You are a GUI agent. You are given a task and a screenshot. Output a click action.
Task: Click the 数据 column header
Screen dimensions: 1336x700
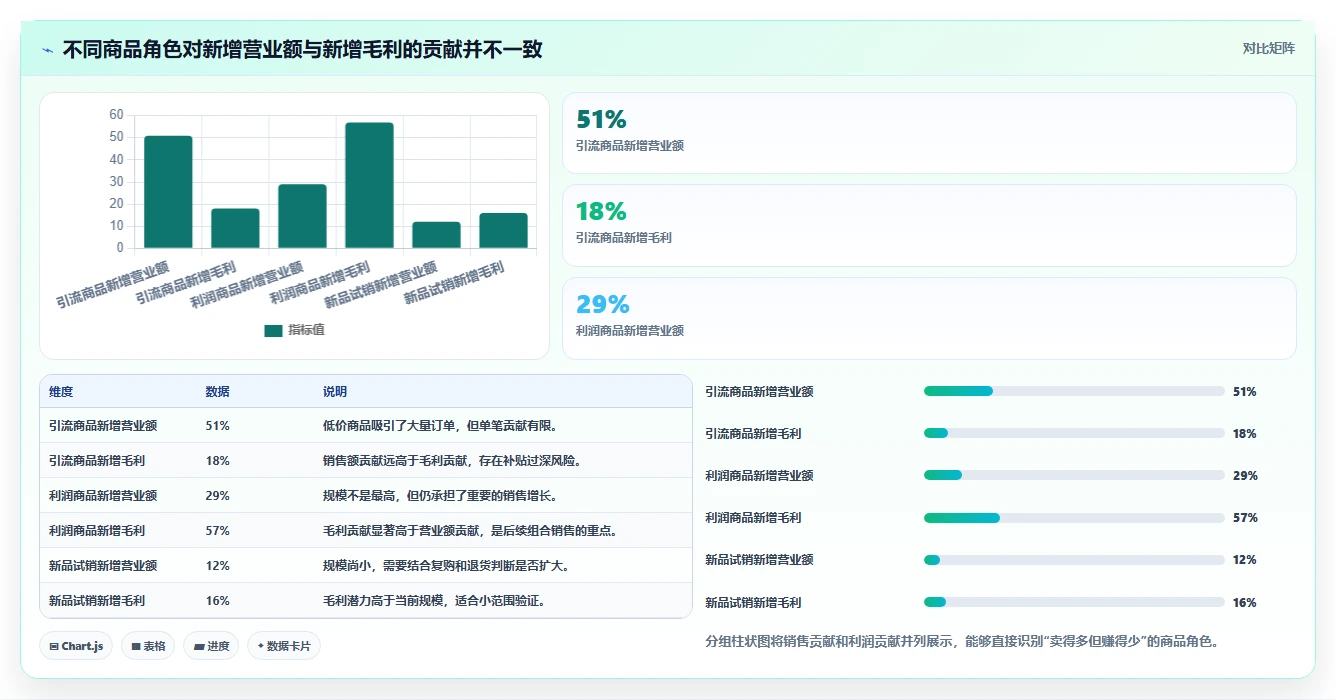217,392
